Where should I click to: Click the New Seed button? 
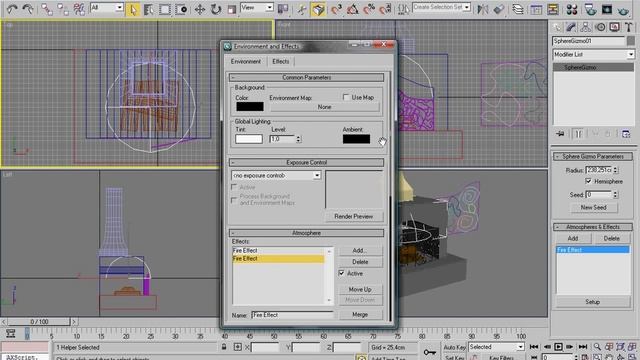pyautogui.click(x=593, y=207)
